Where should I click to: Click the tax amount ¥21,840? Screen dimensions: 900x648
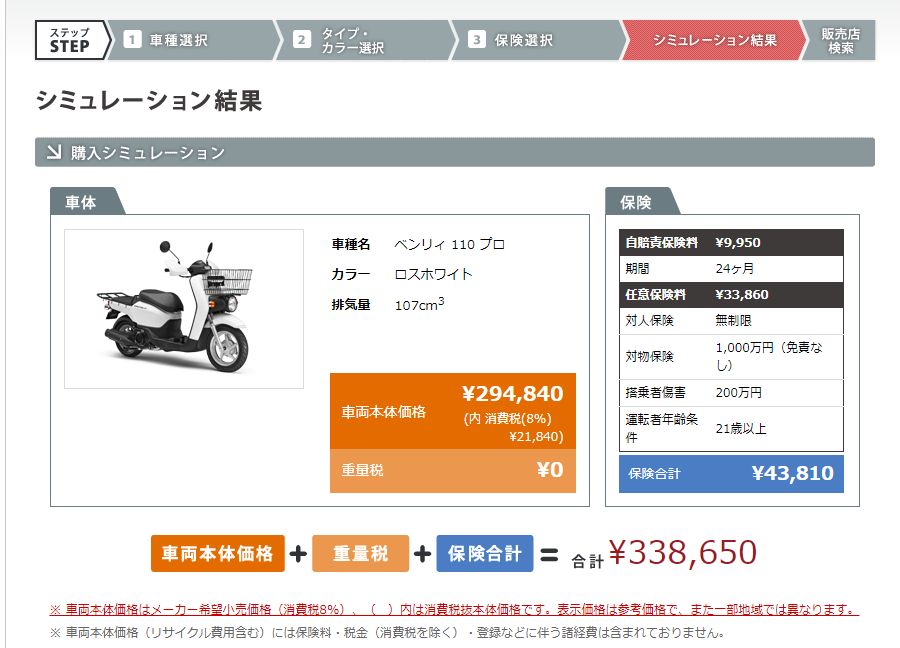tap(536, 437)
